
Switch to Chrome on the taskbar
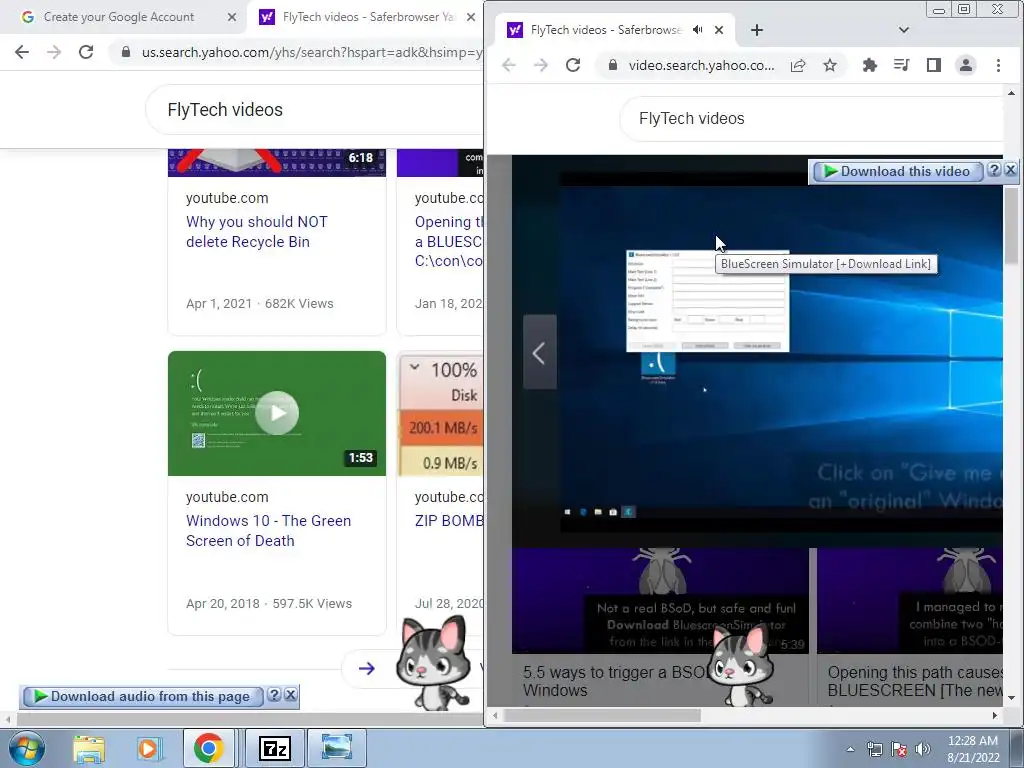pyautogui.click(x=208, y=748)
